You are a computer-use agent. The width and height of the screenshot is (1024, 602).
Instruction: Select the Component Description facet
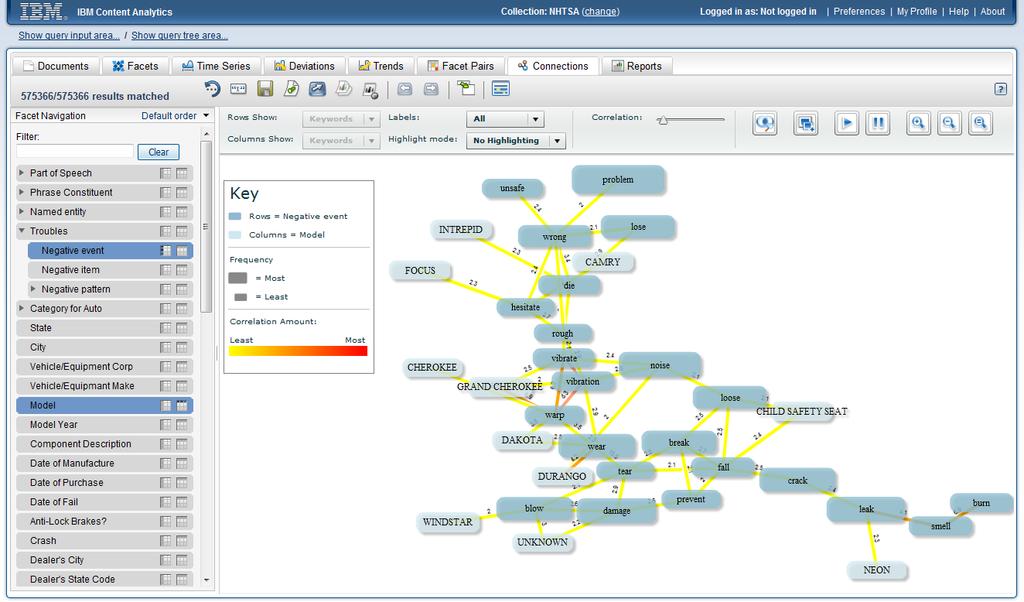(x=104, y=444)
